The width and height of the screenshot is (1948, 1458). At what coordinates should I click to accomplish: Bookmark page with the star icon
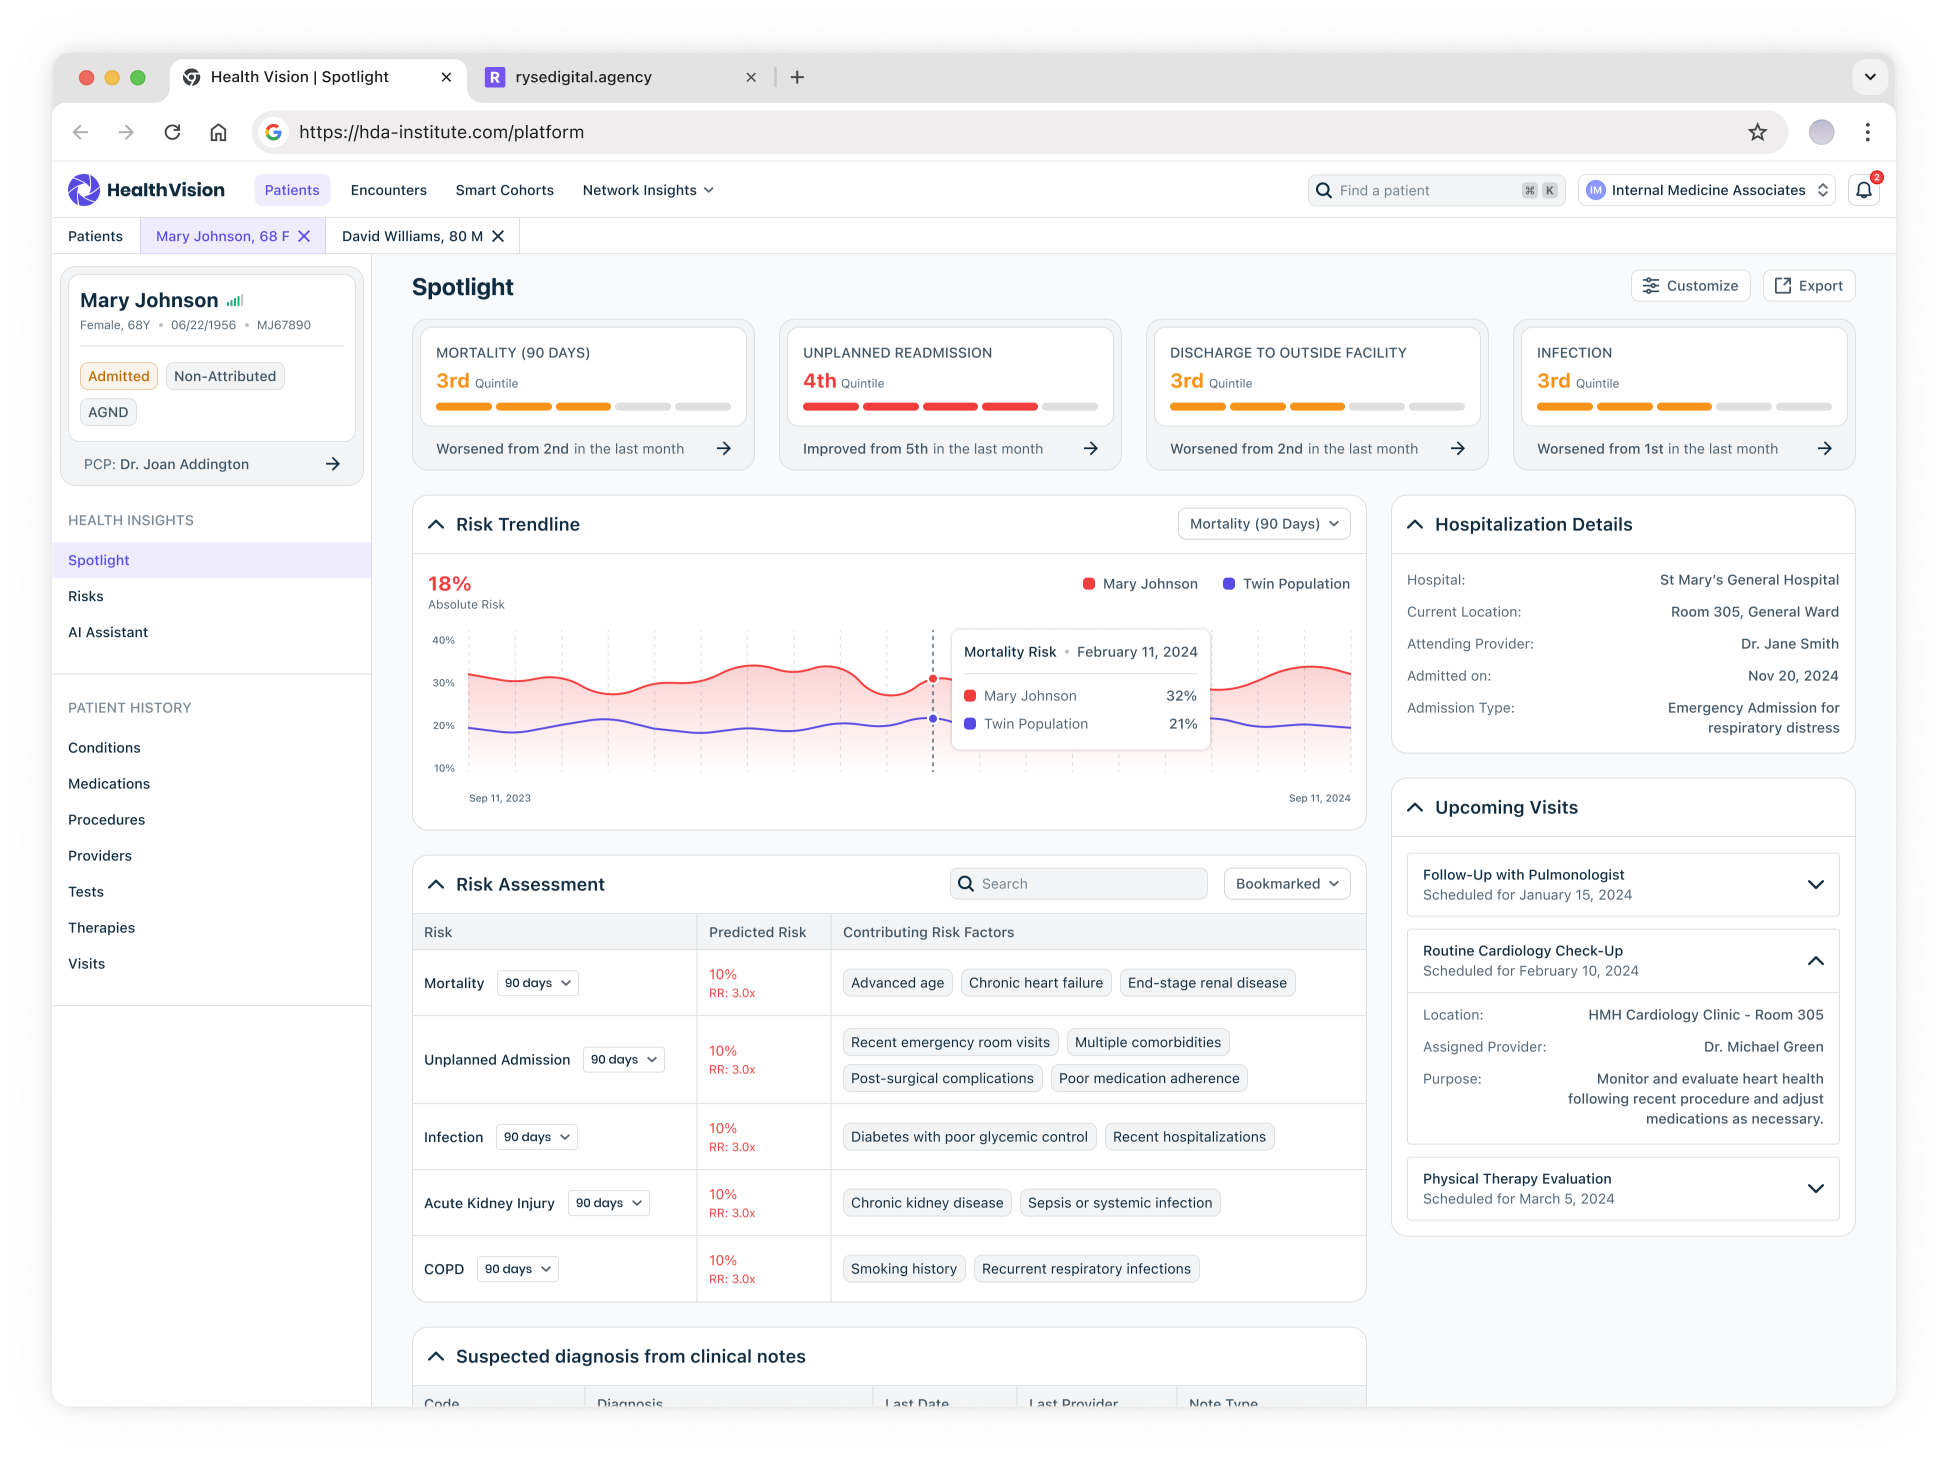click(1757, 132)
